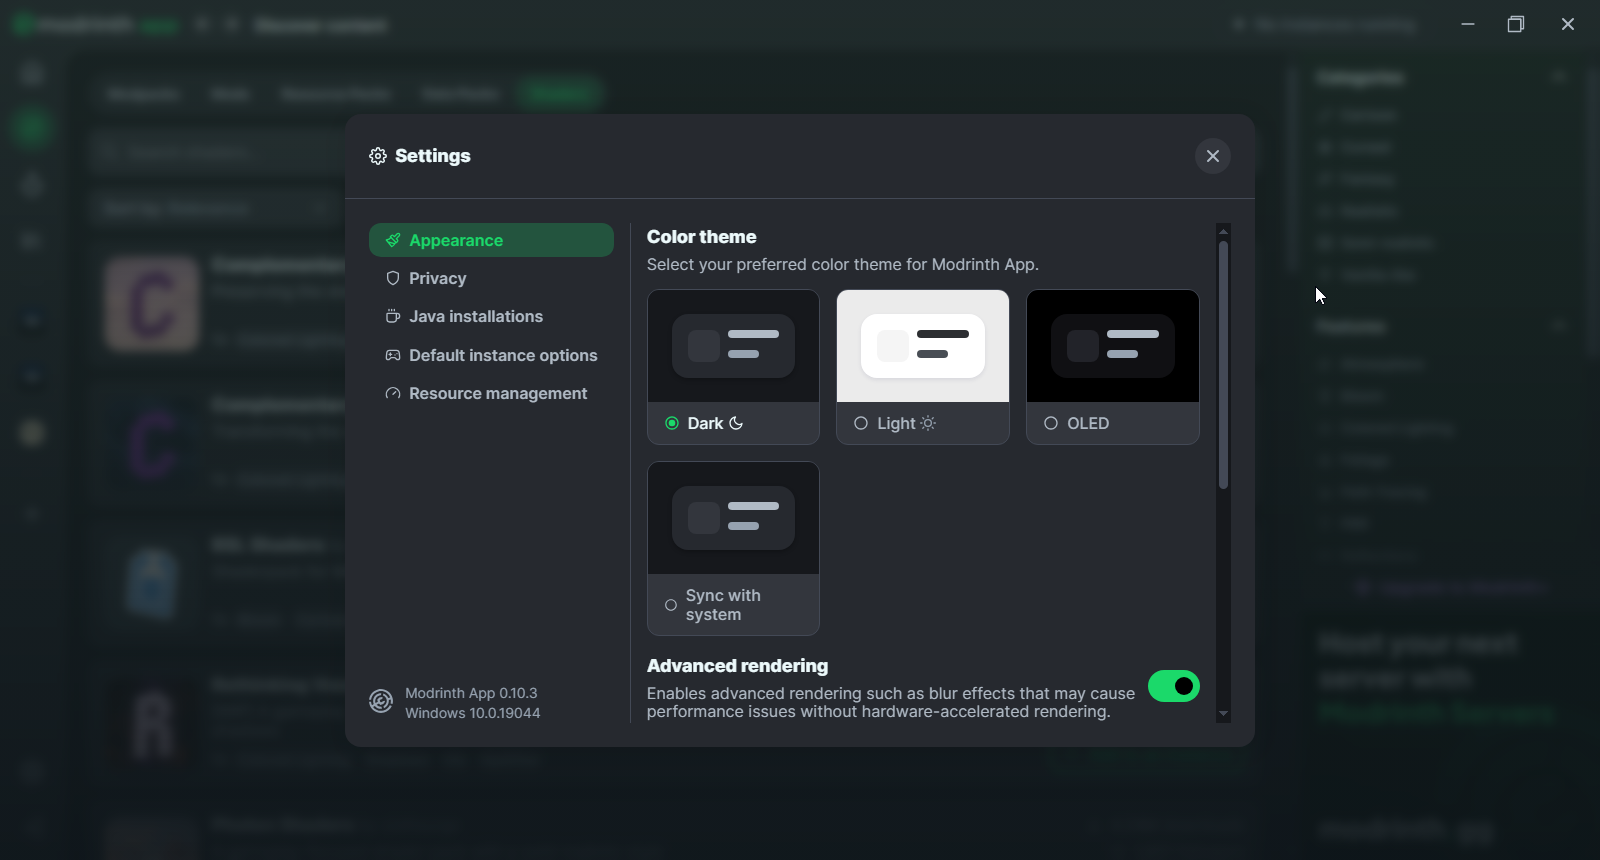1600x860 pixels.
Task: Toggle the Advanced rendering switch
Action: (x=1174, y=686)
